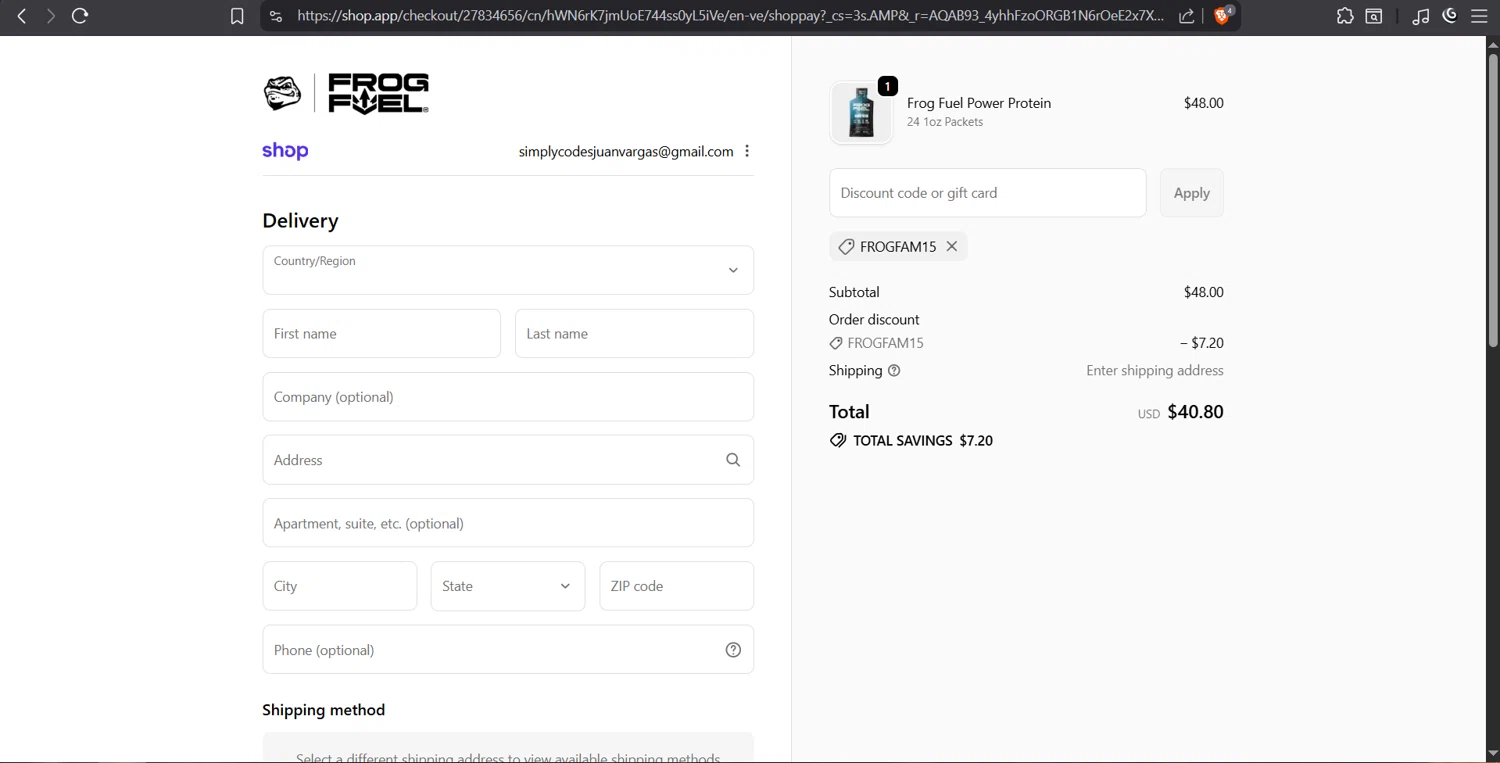This screenshot has height=763, width=1500.
Task: Click the night mode moon icon
Action: point(1450,15)
